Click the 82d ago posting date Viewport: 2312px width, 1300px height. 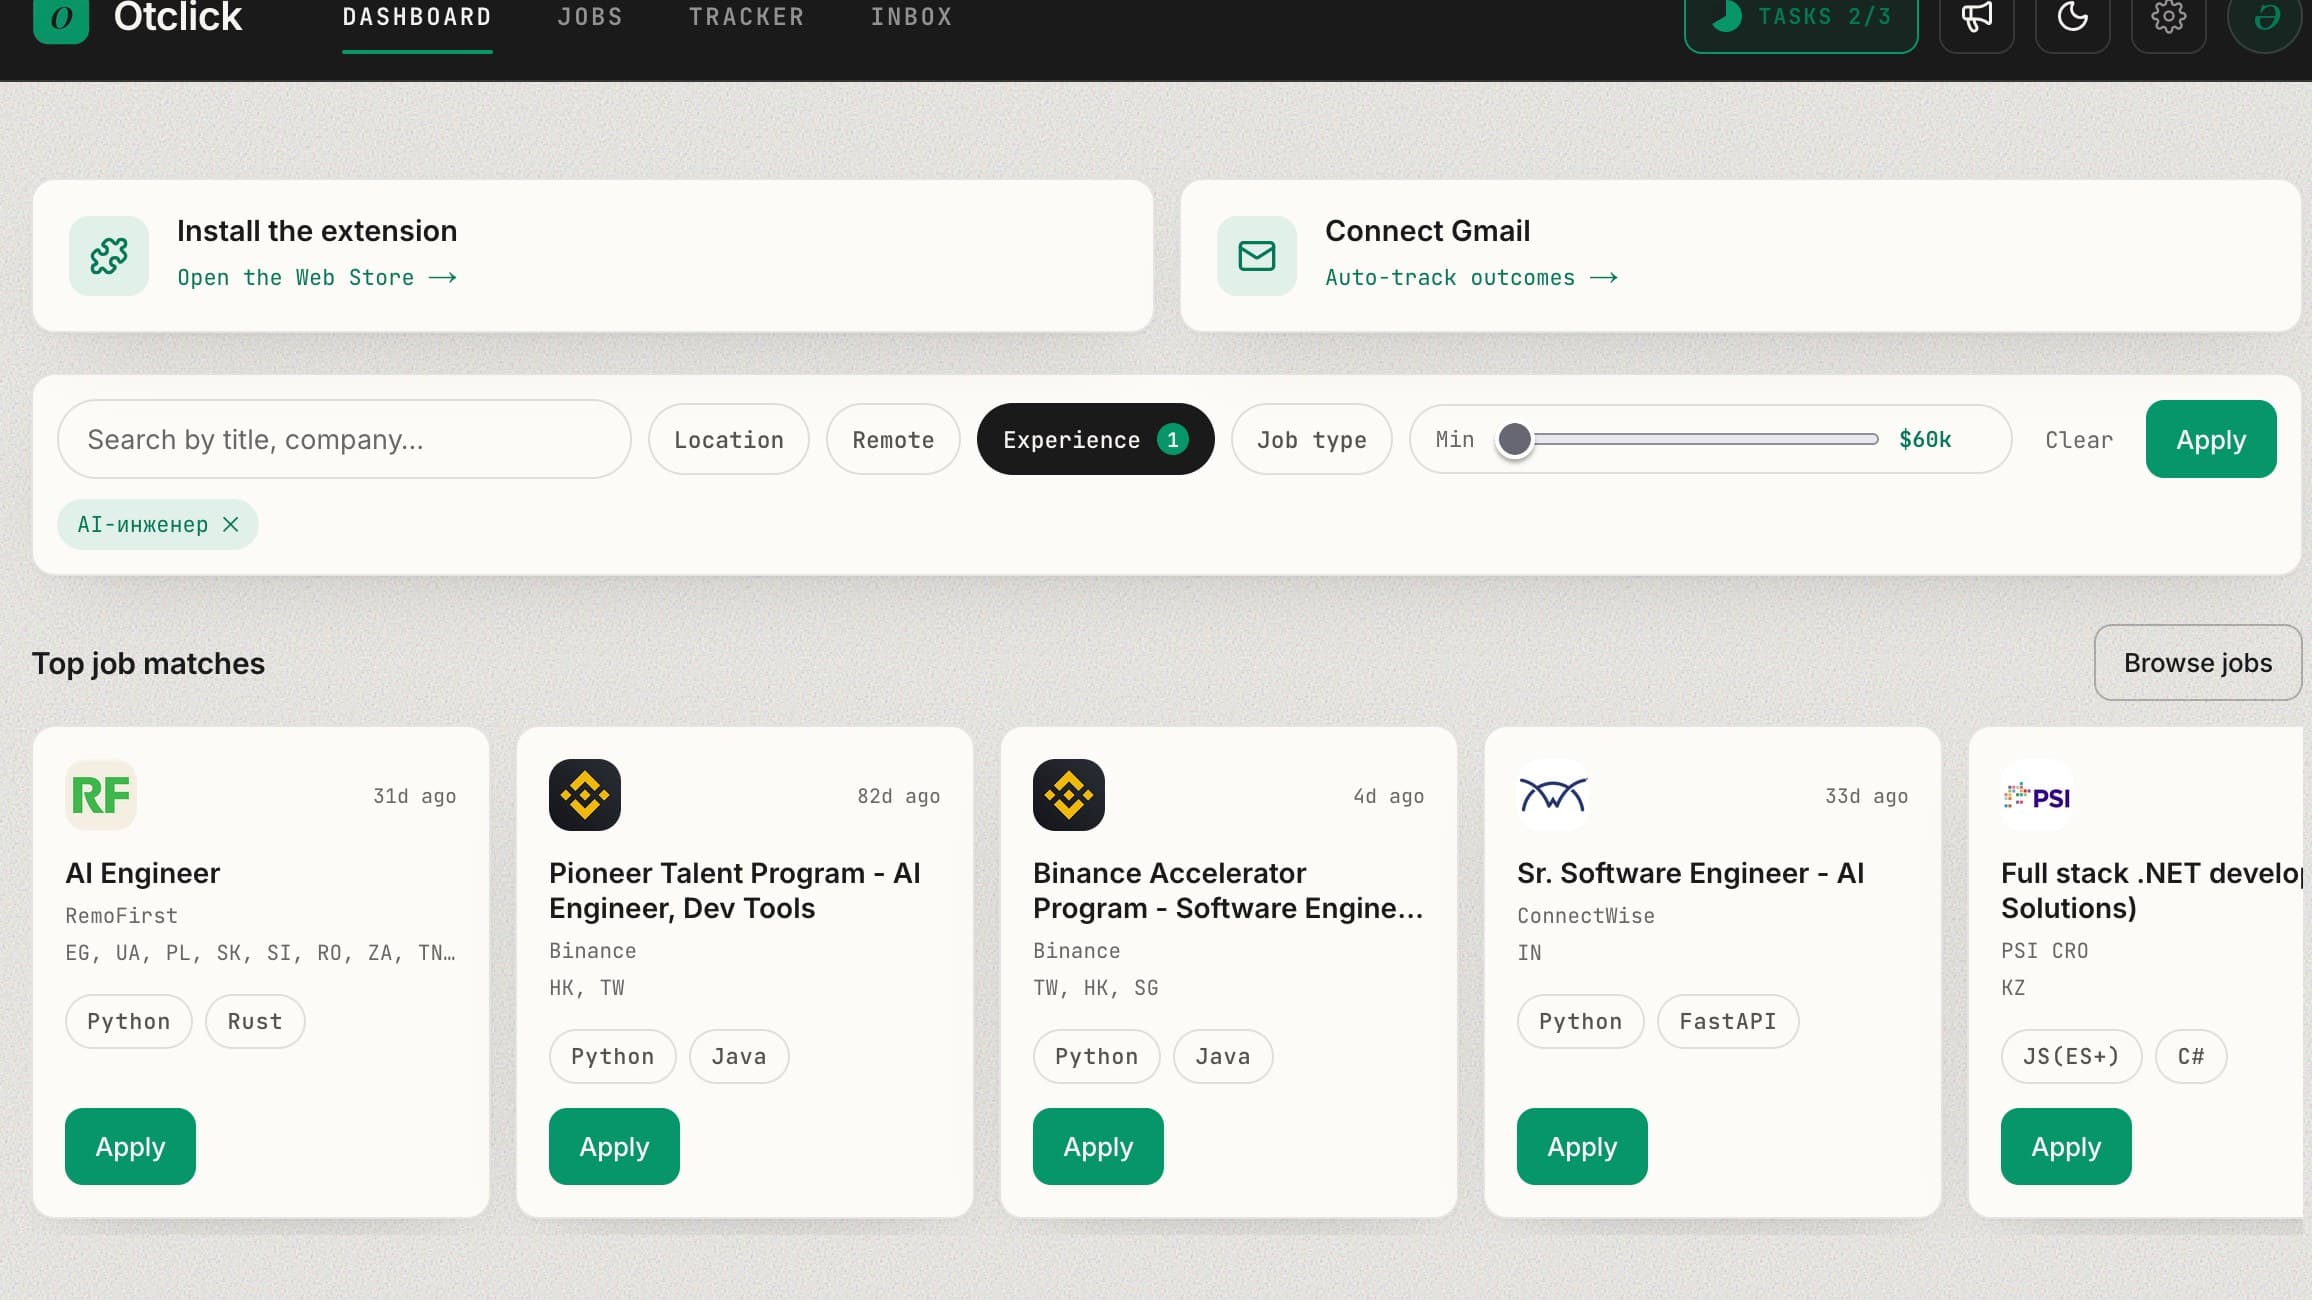(898, 796)
